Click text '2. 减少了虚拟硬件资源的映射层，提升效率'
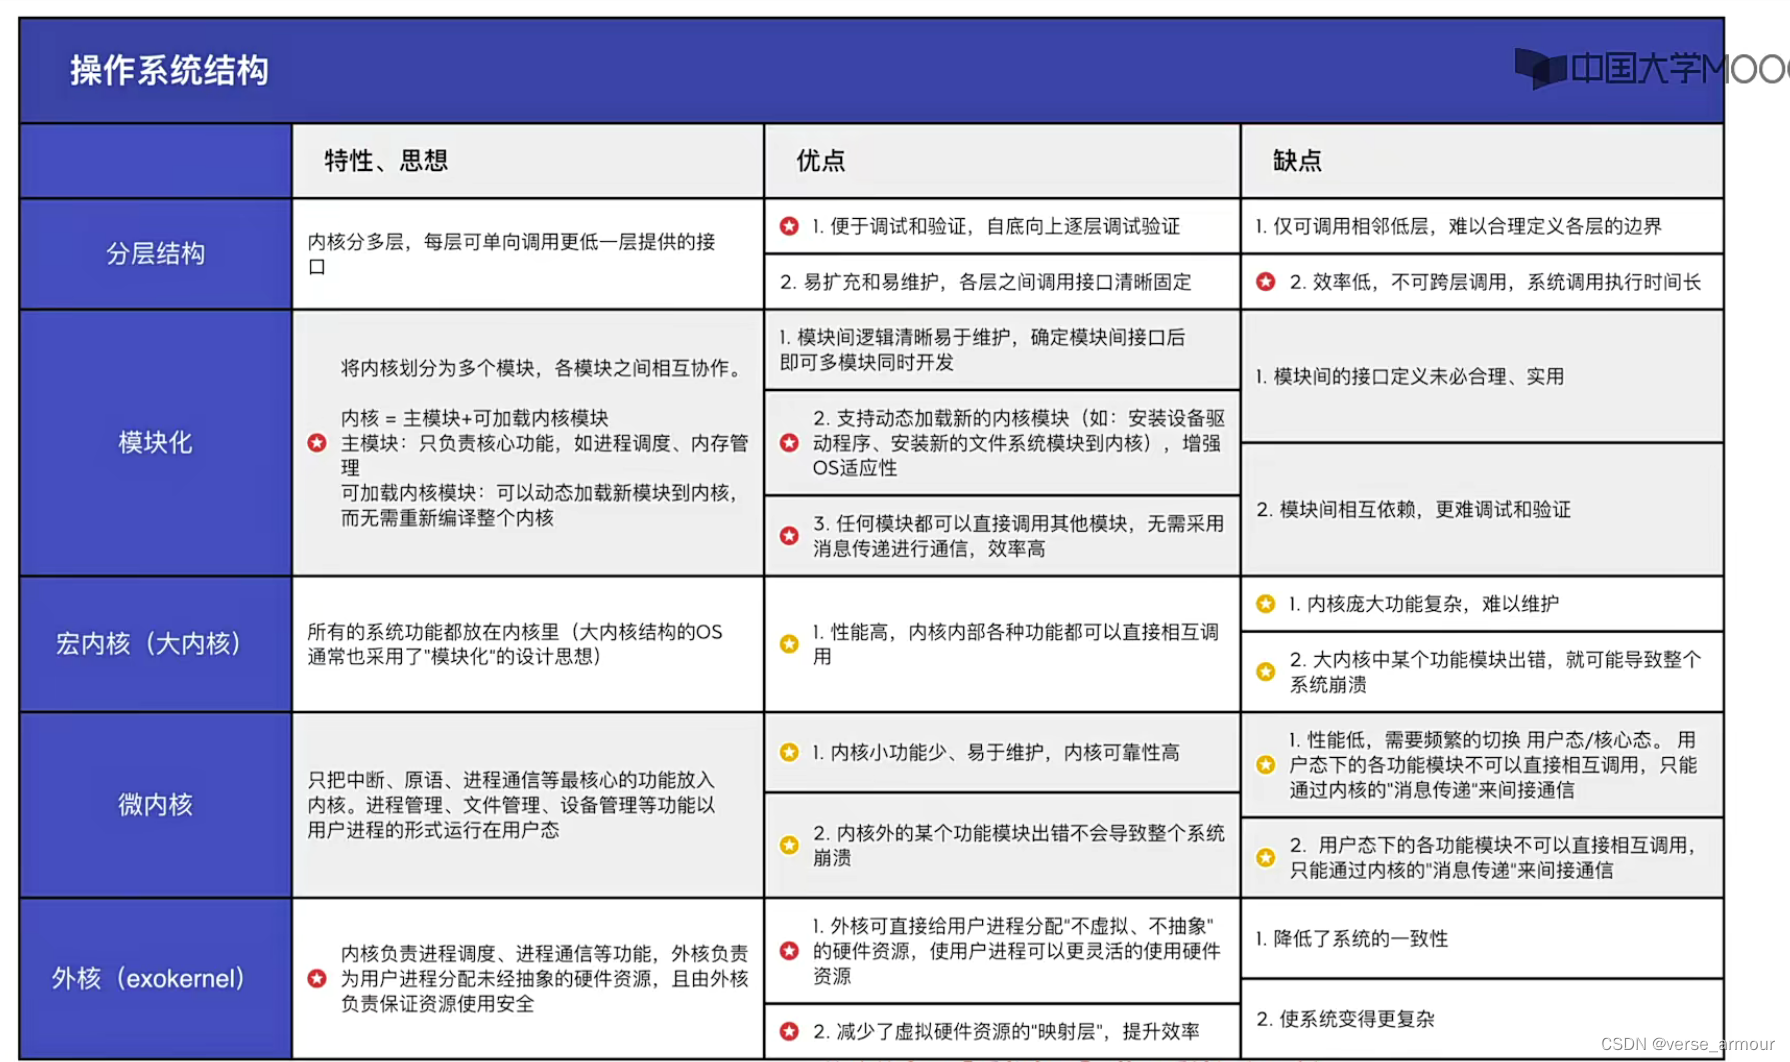1790x1062 pixels. point(1006,1031)
